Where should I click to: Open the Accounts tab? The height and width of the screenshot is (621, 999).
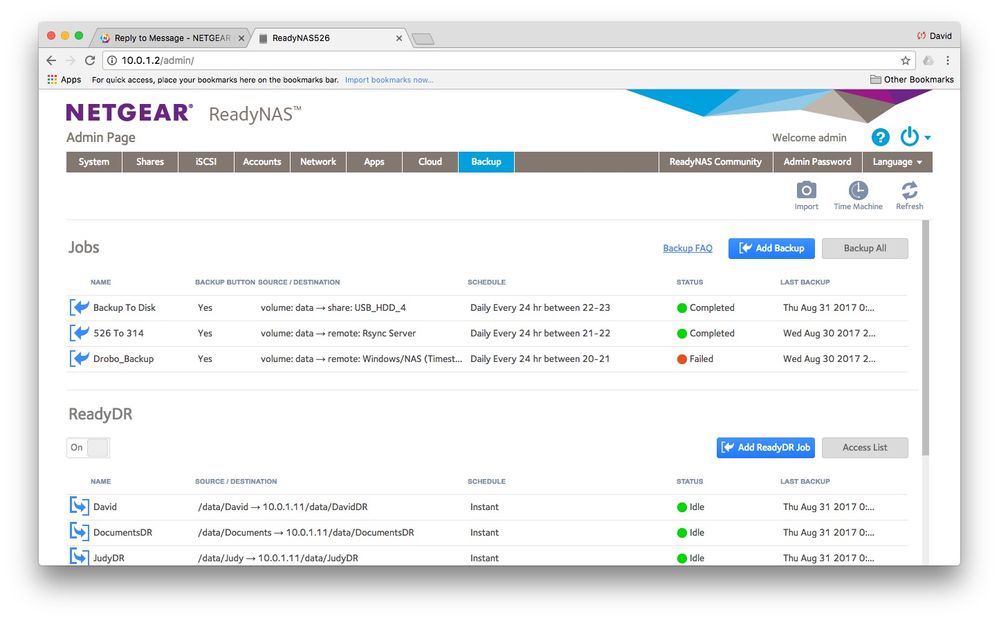[262, 162]
